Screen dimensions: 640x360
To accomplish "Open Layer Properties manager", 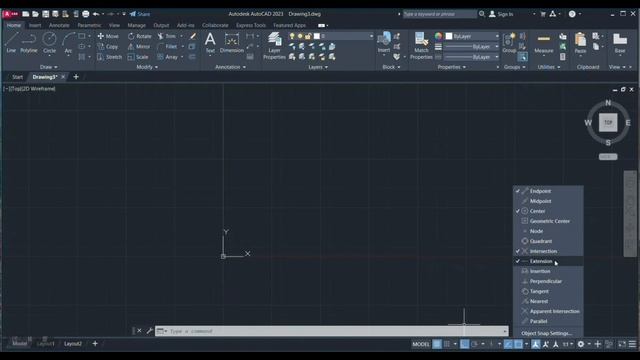I will tap(274, 46).
